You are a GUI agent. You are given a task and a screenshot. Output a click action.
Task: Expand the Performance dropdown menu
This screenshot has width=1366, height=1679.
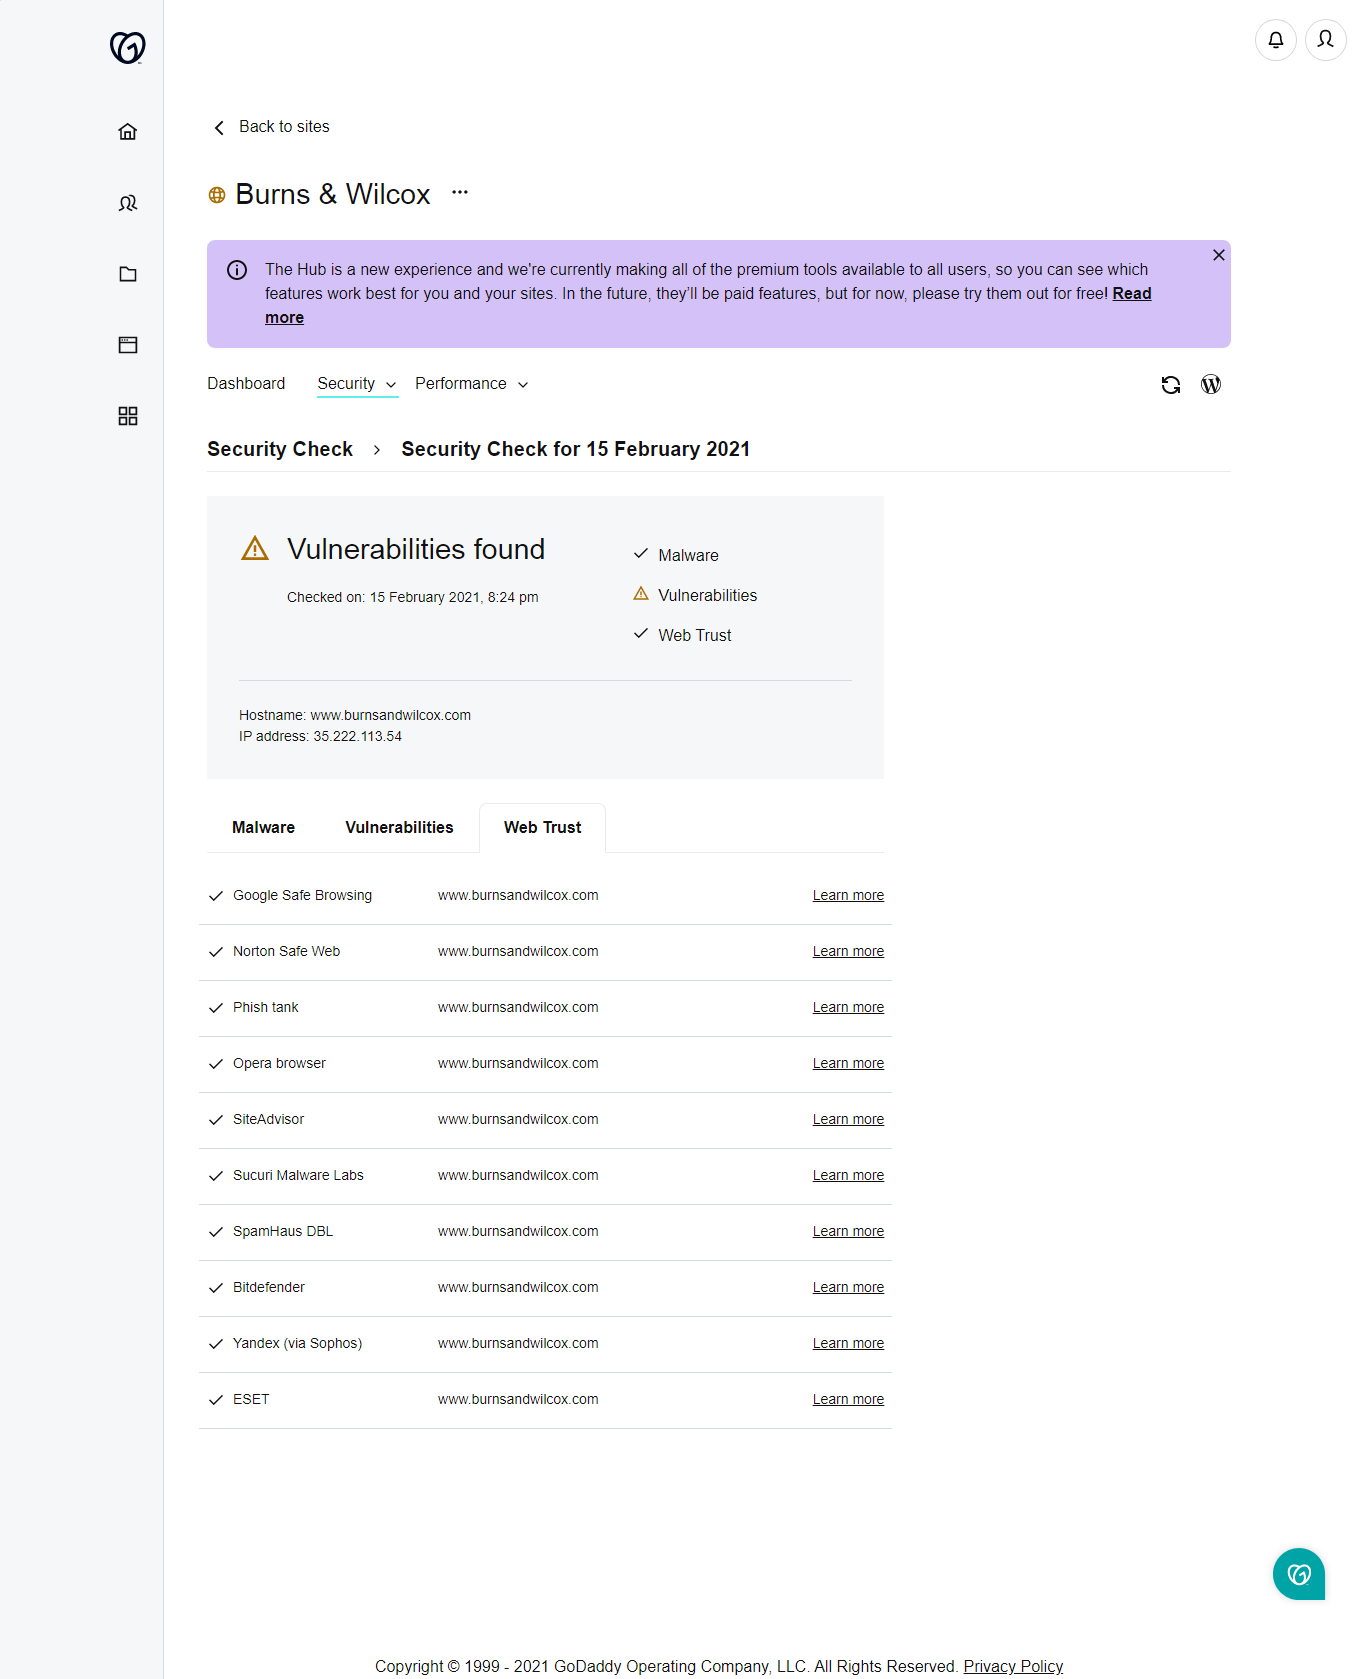[x=472, y=384]
